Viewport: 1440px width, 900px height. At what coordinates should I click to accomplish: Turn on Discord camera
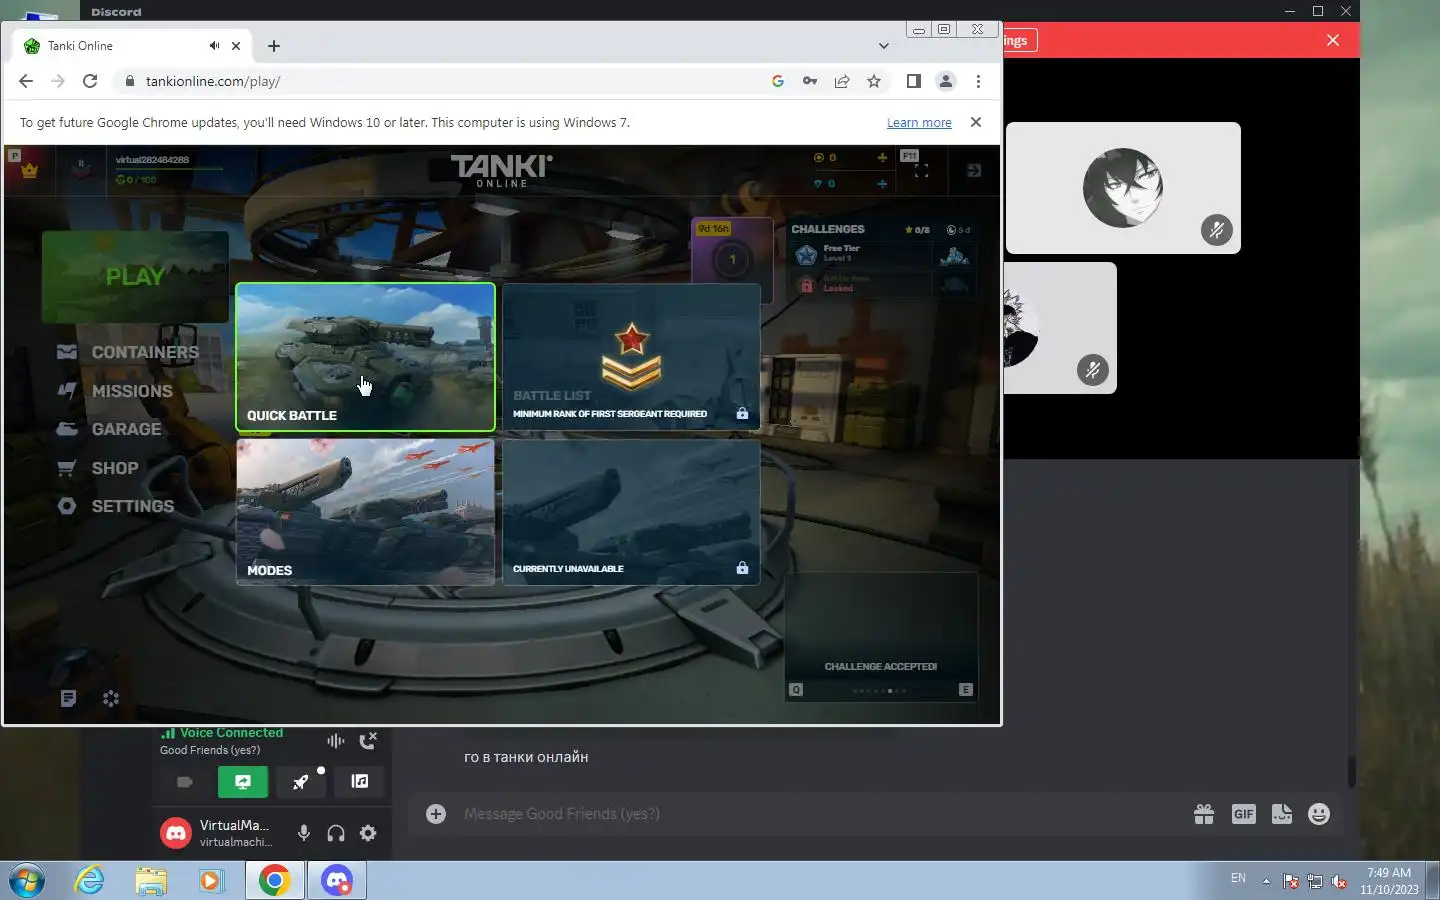tap(184, 782)
